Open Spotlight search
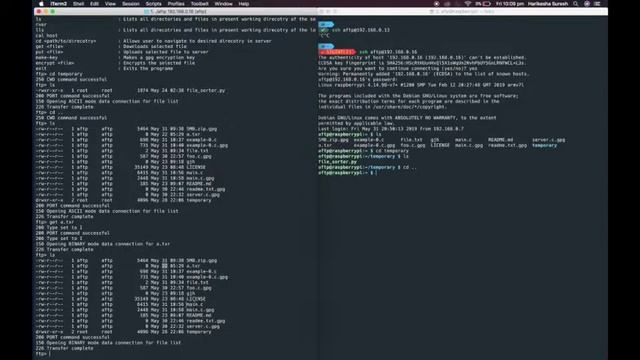This screenshot has height=360, width=640. pyautogui.click(x=576, y=4)
